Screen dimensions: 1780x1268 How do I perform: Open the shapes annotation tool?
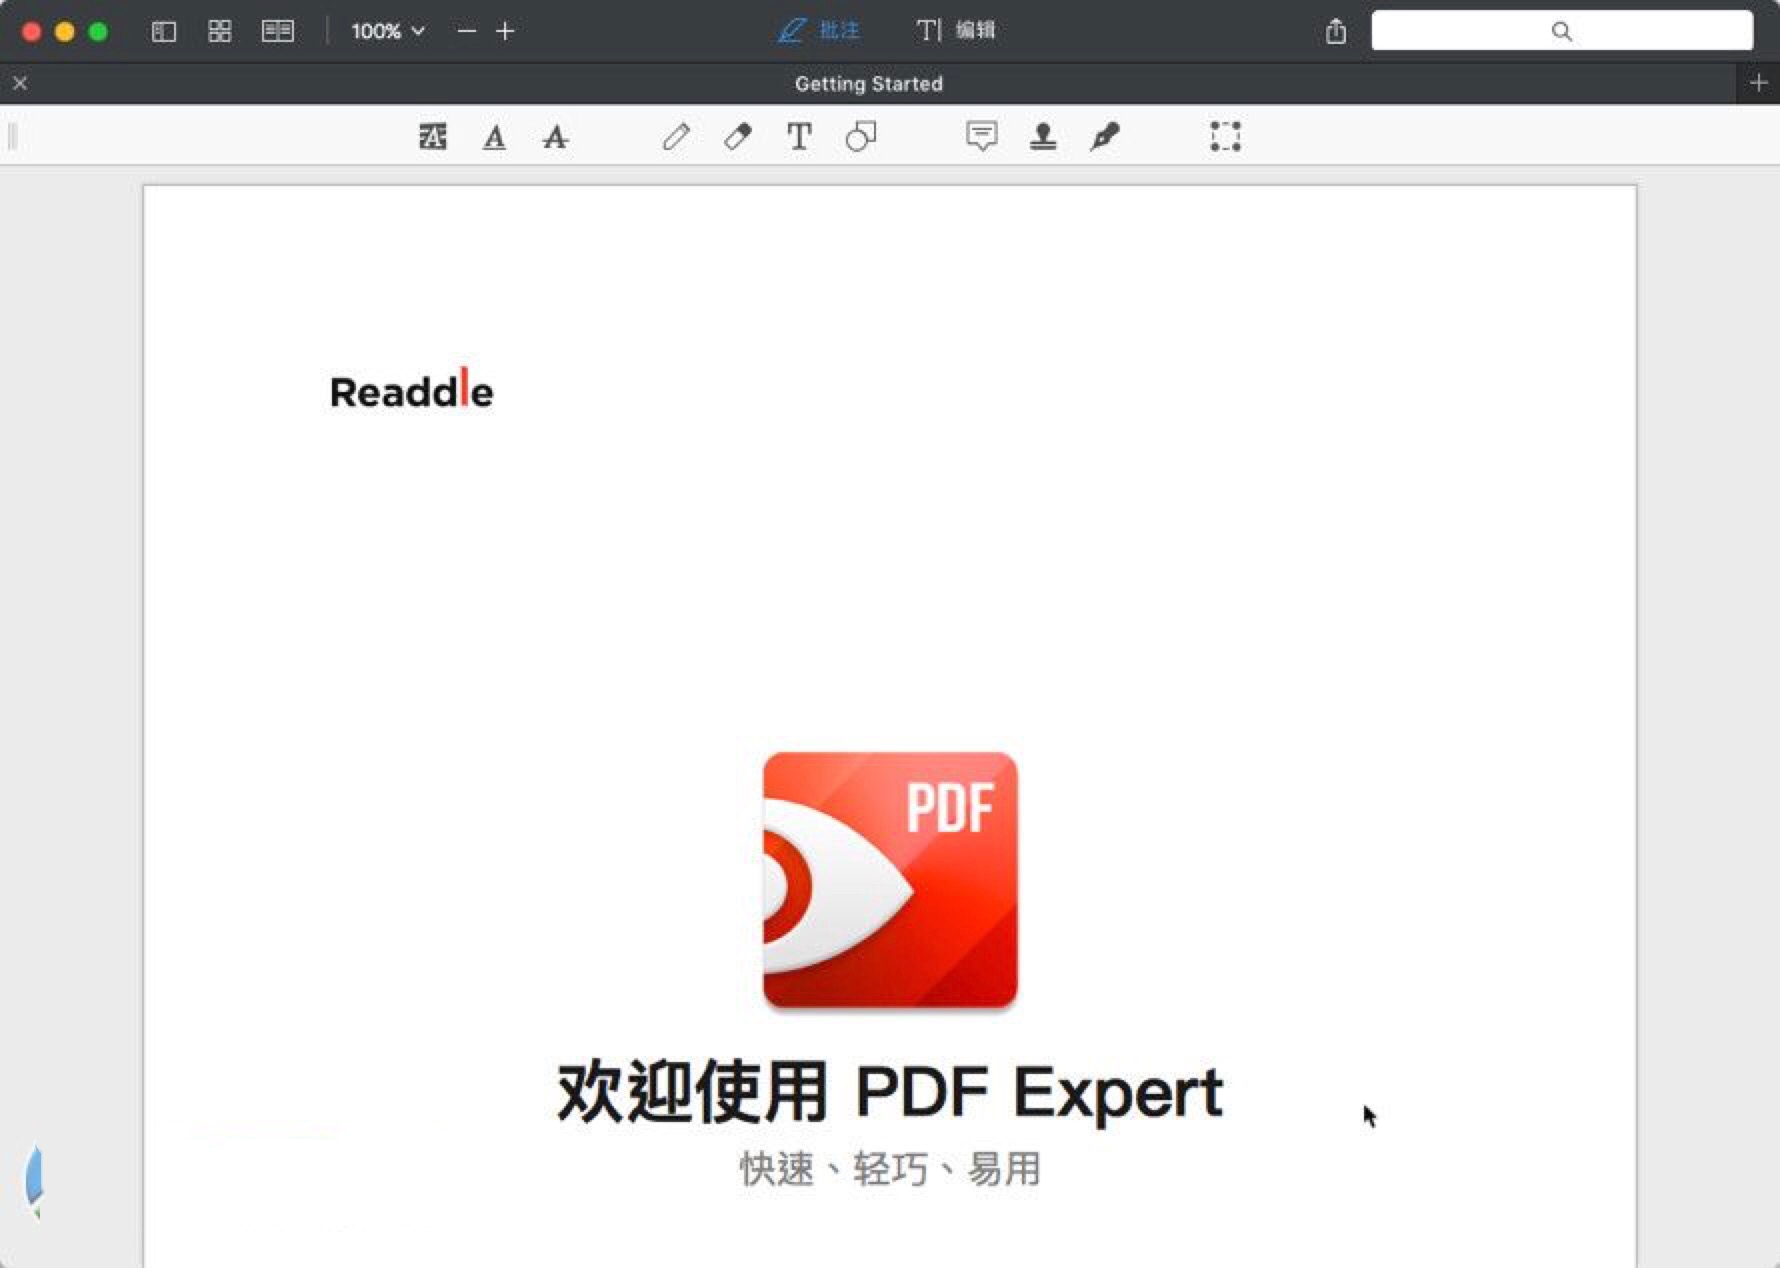(860, 136)
